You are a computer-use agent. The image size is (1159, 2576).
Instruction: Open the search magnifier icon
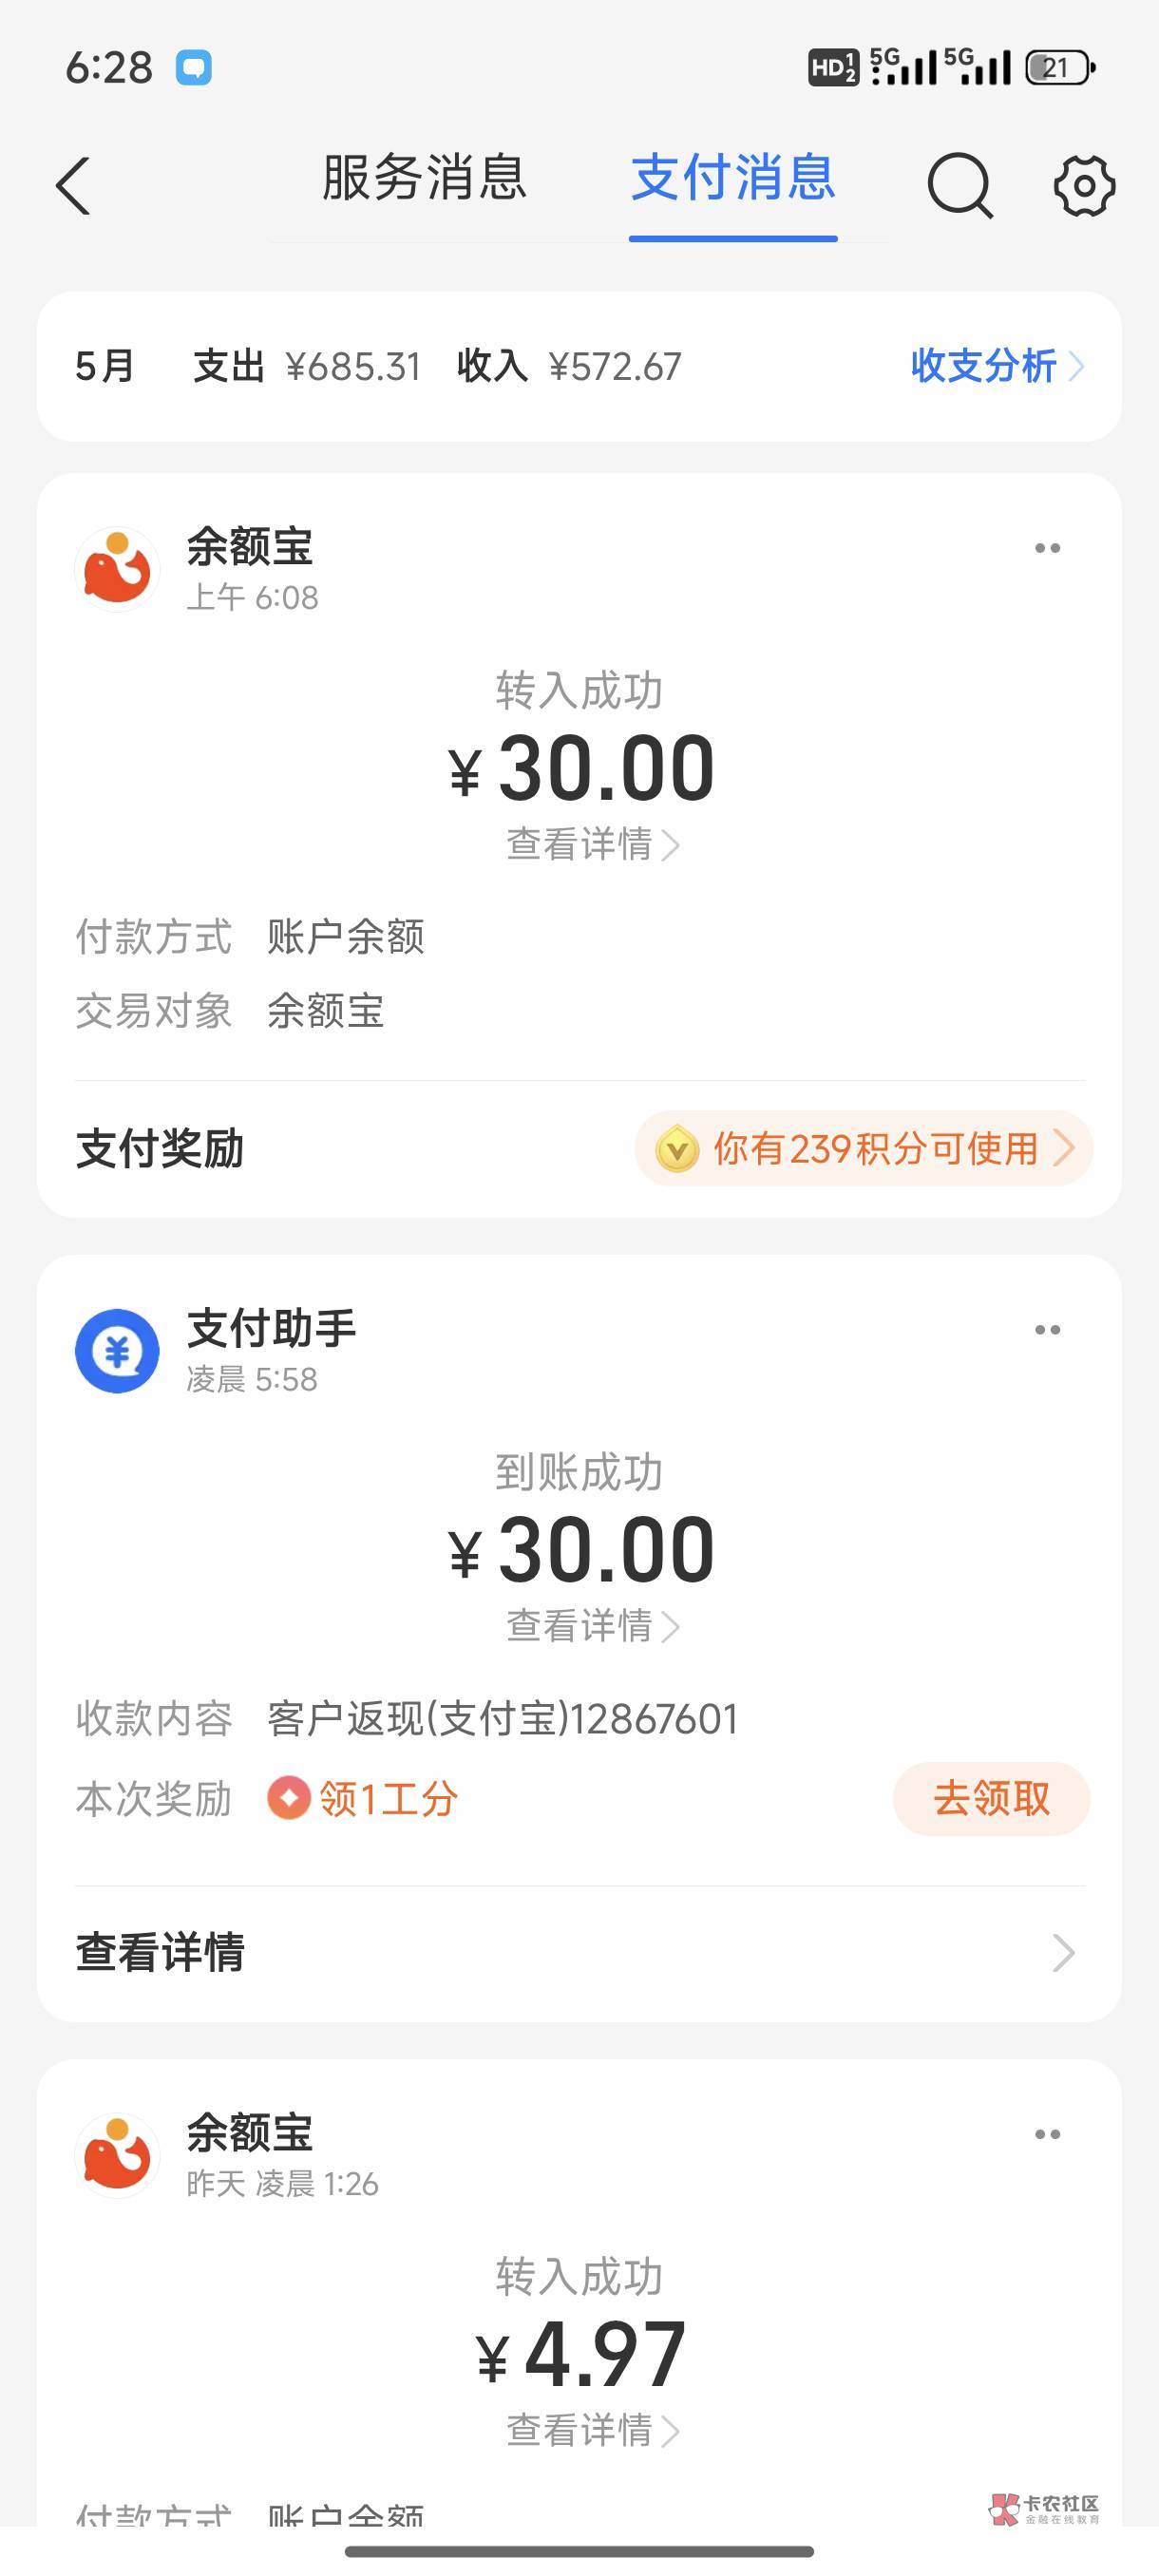pos(959,185)
